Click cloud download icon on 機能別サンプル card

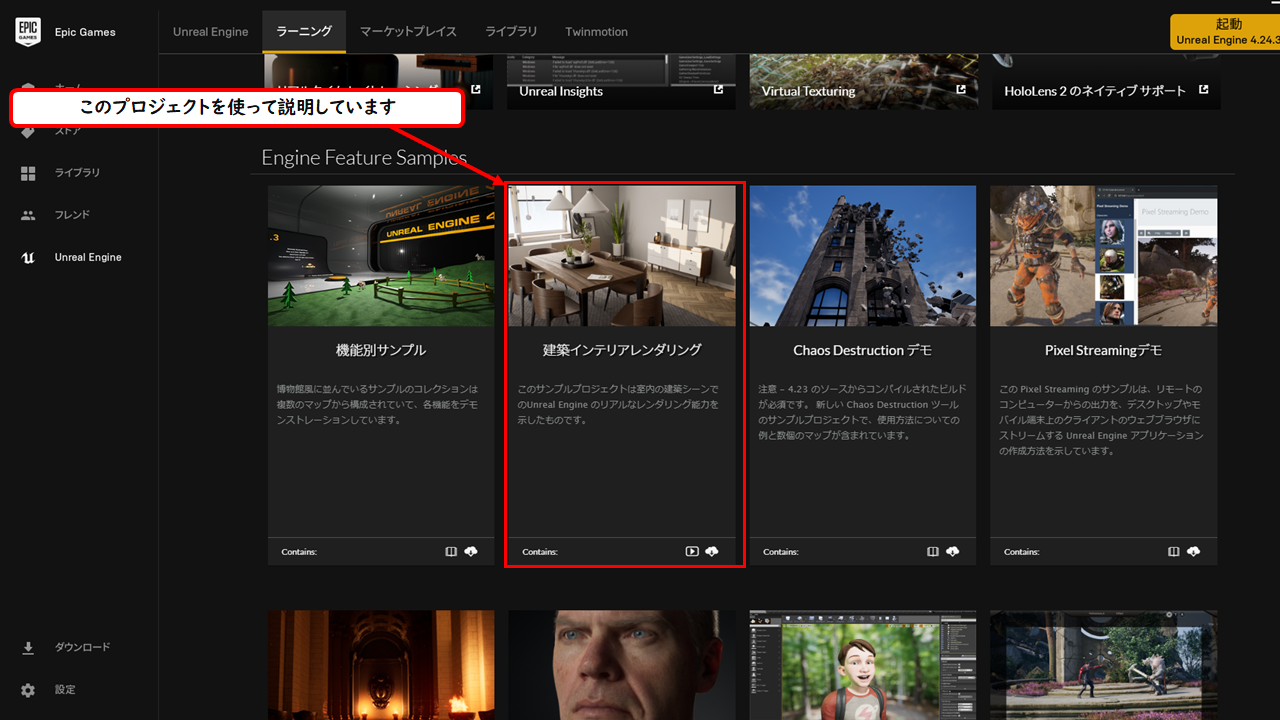[x=470, y=551]
